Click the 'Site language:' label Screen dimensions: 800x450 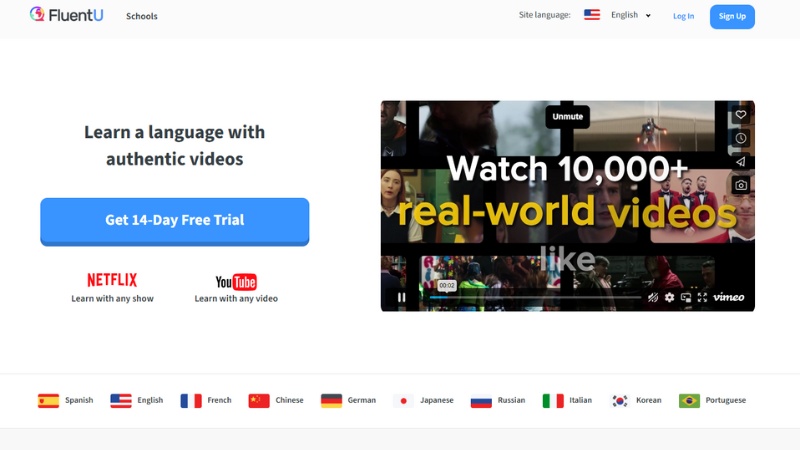544,15
